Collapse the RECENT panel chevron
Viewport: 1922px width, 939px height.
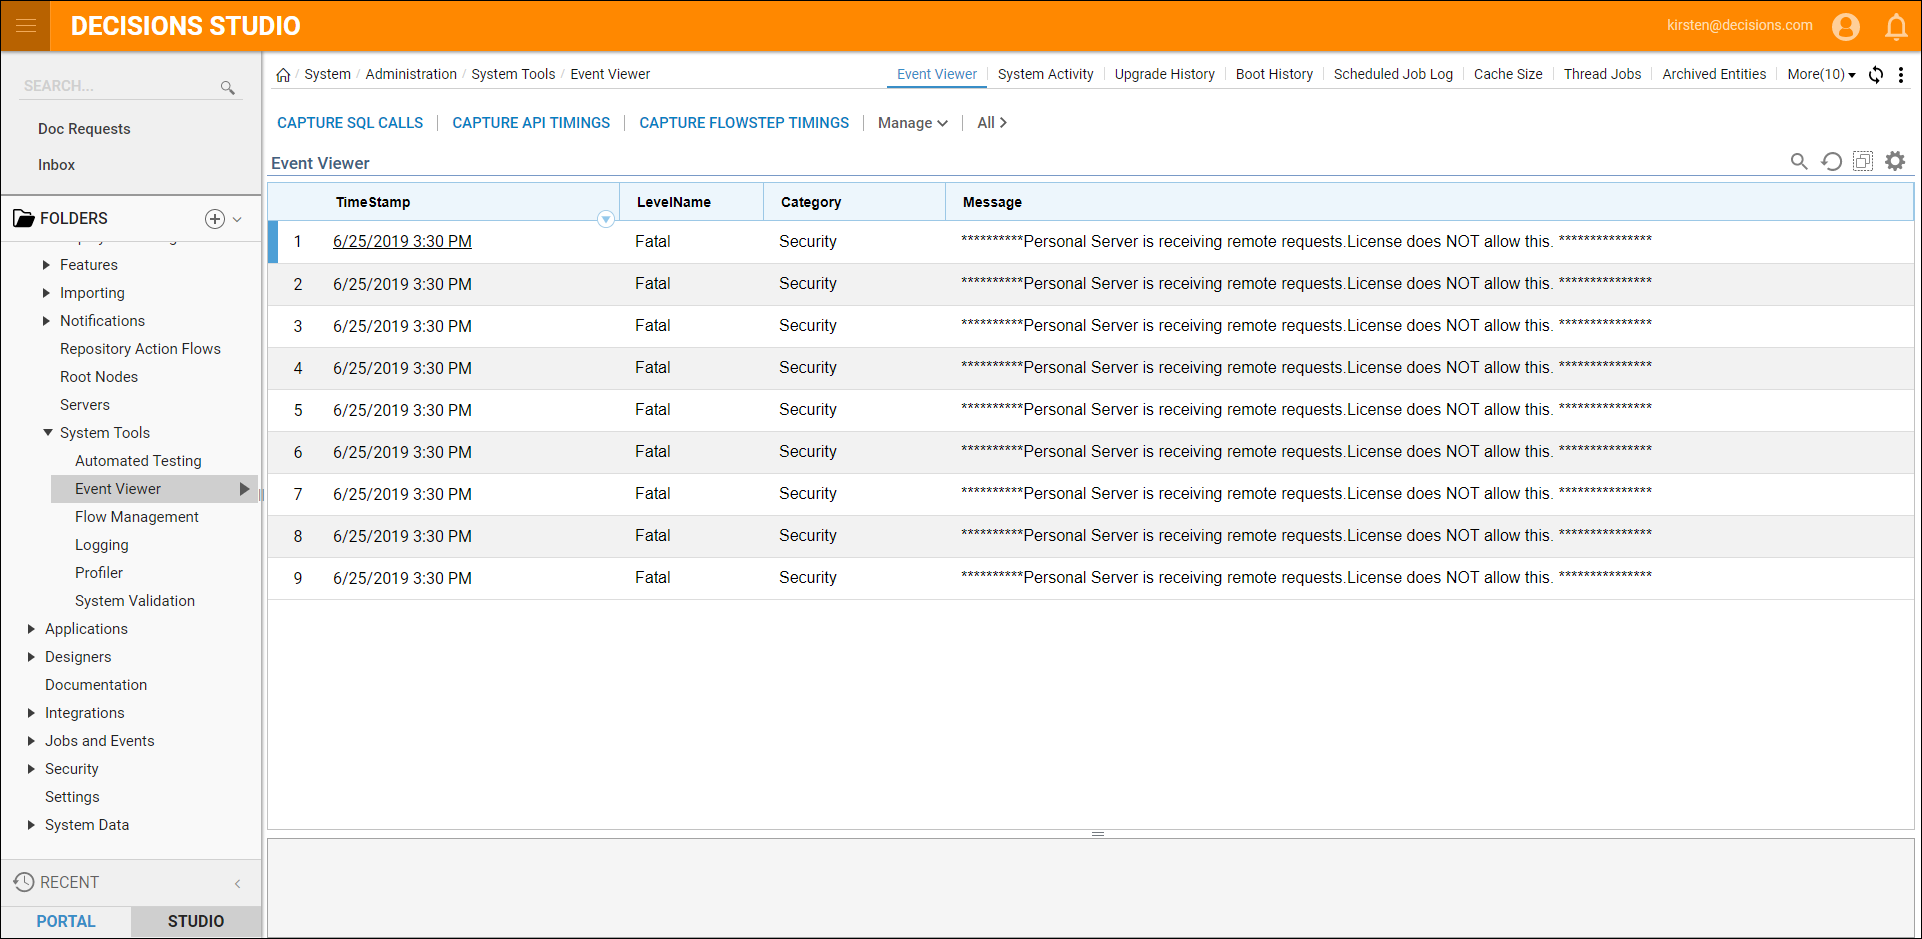[237, 883]
